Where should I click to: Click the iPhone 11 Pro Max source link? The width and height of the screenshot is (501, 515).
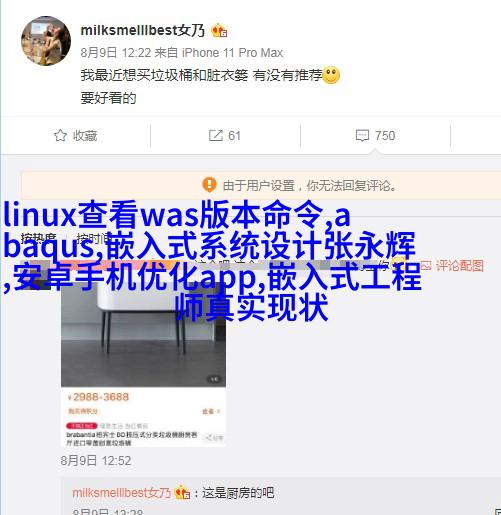[x=232, y=53]
